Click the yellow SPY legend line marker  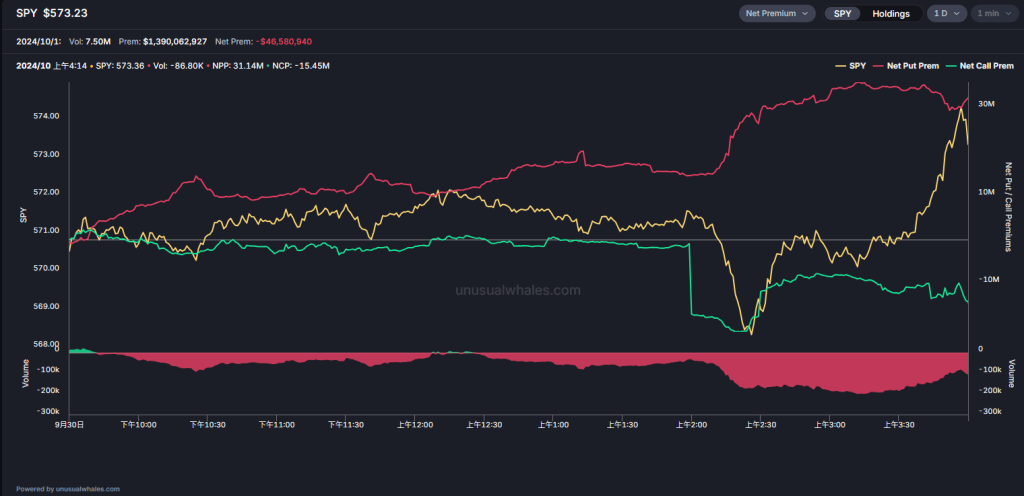coord(841,66)
